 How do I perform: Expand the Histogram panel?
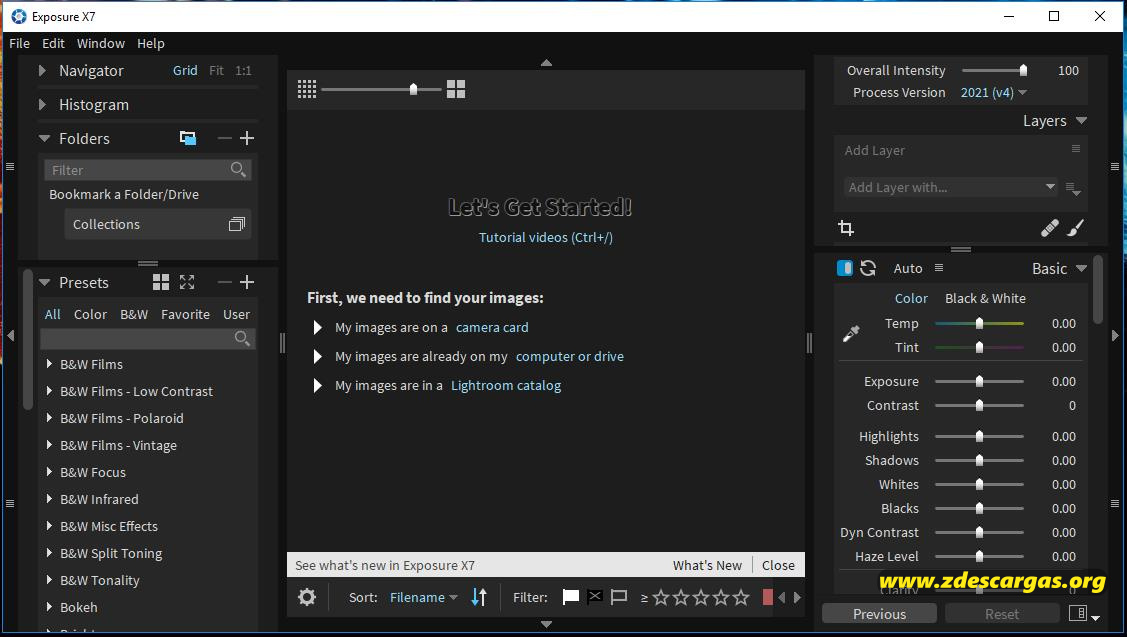pyautogui.click(x=42, y=104)
